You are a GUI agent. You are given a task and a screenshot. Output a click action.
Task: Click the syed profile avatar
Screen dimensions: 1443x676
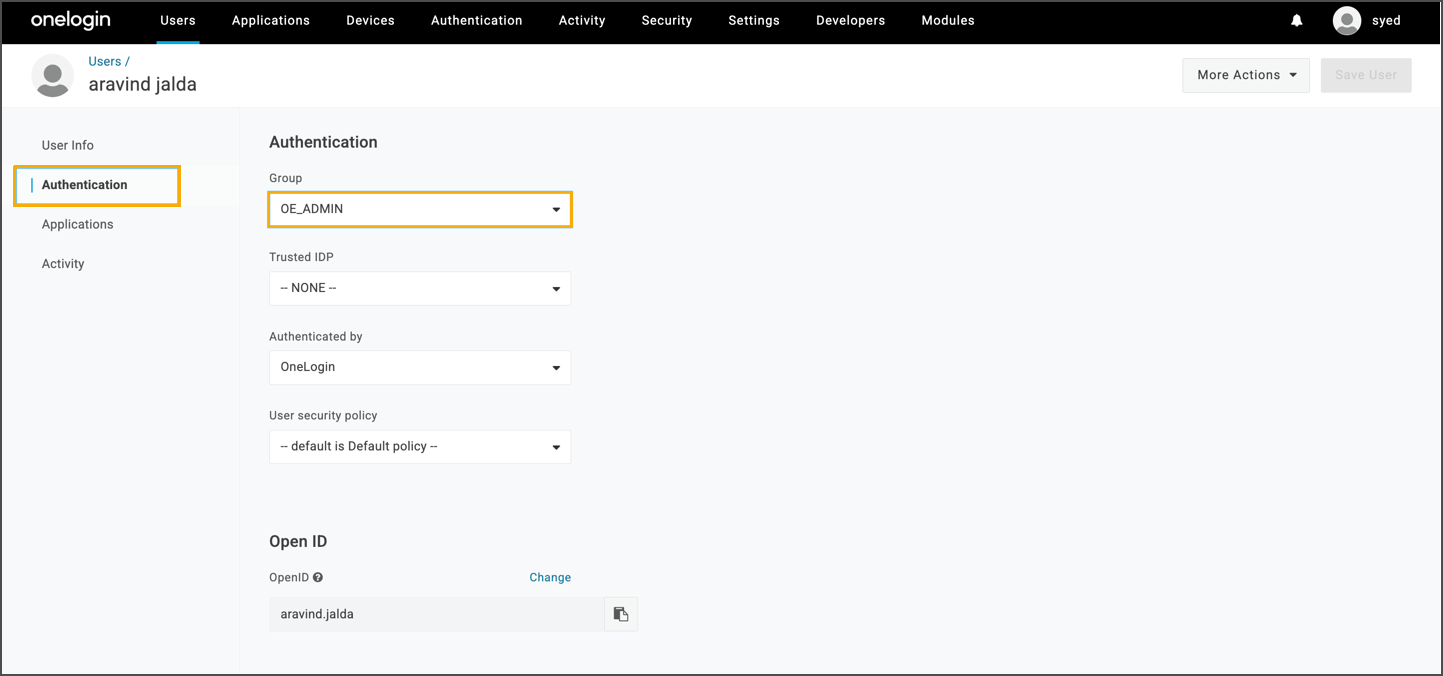1347,20
